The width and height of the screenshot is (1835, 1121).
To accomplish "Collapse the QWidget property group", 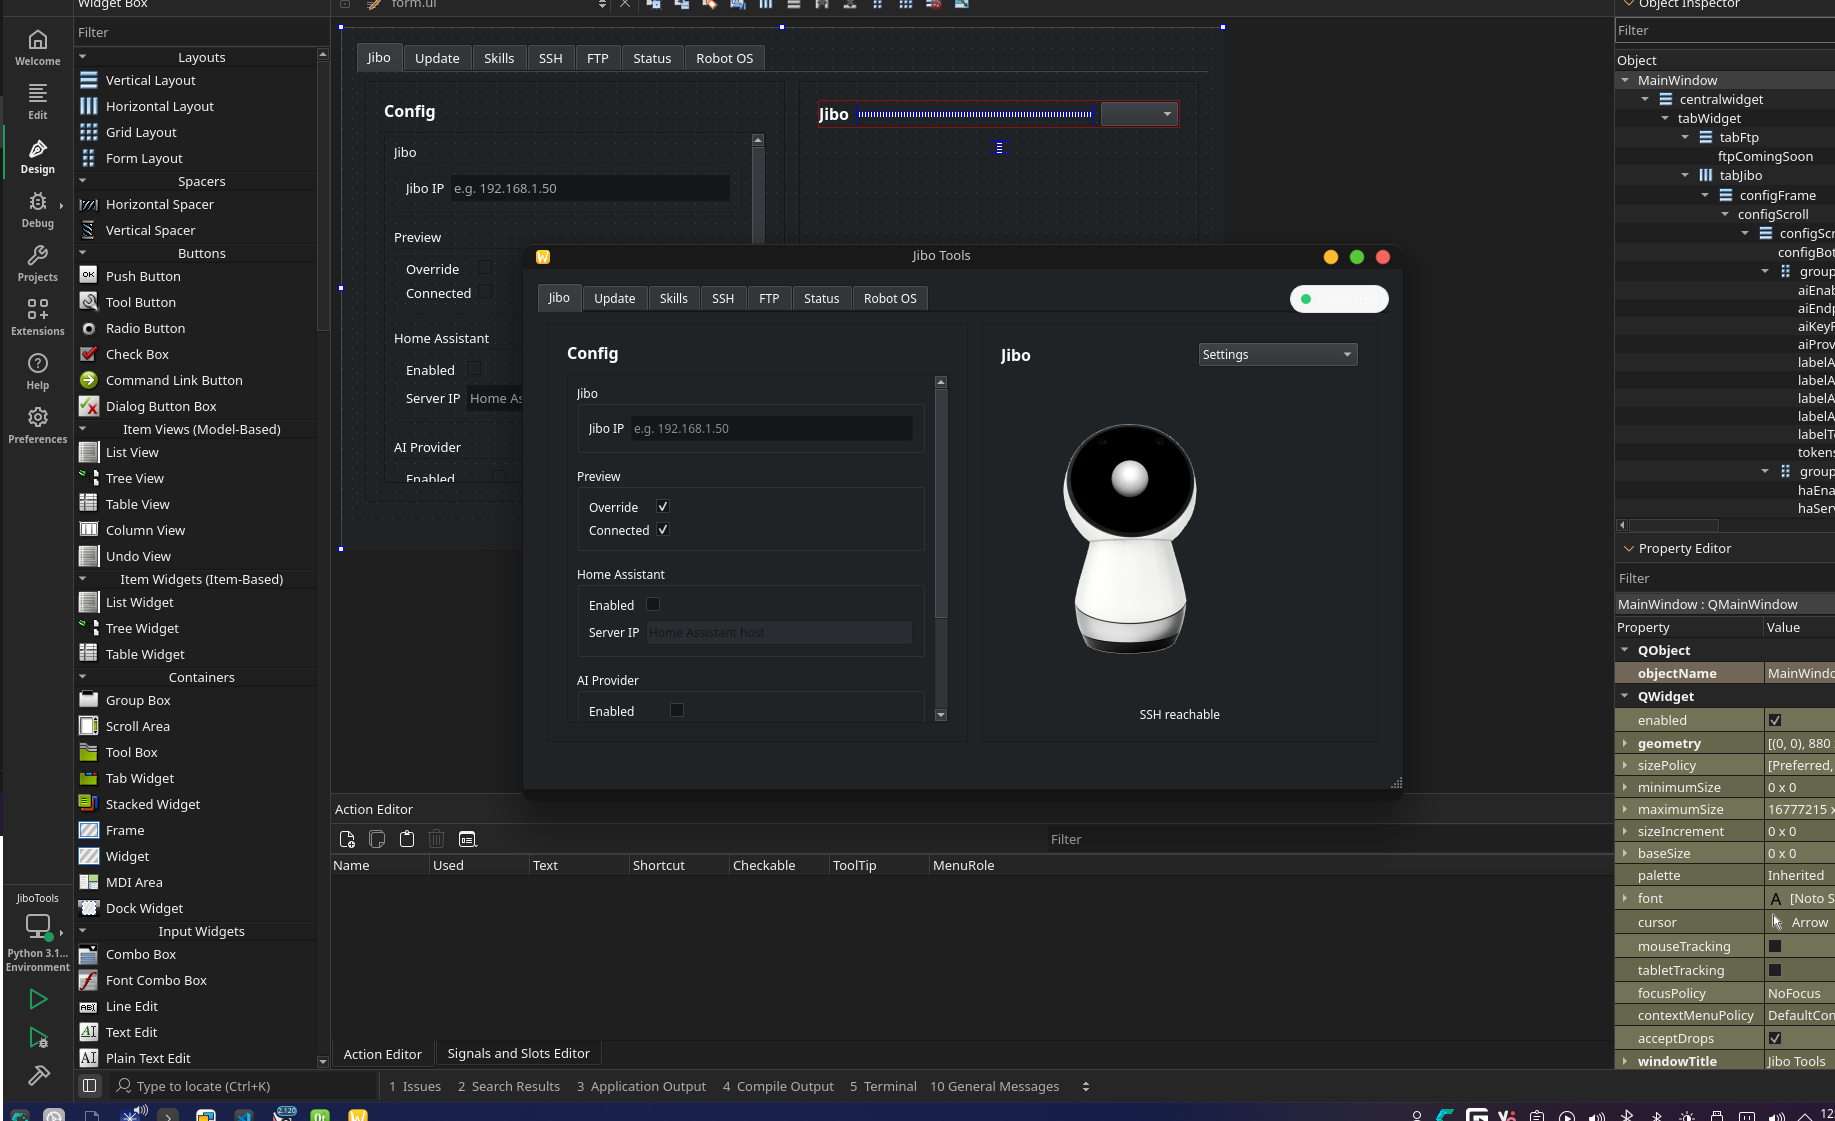I will pos(1625,696).
